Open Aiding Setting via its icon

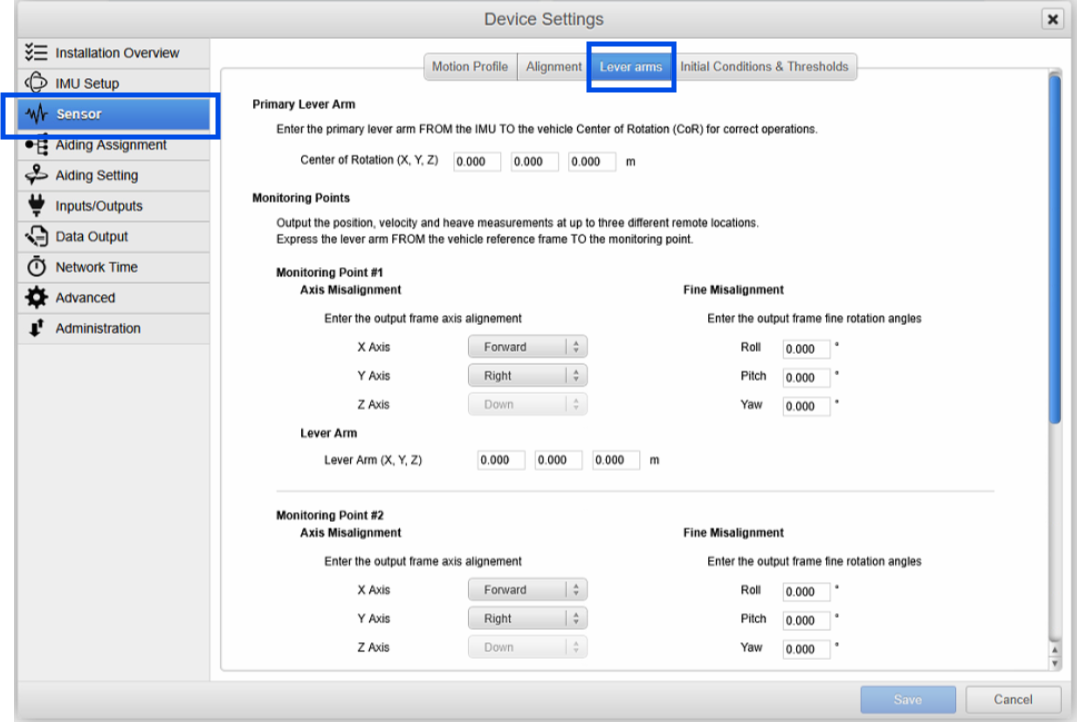coord(36,175)
